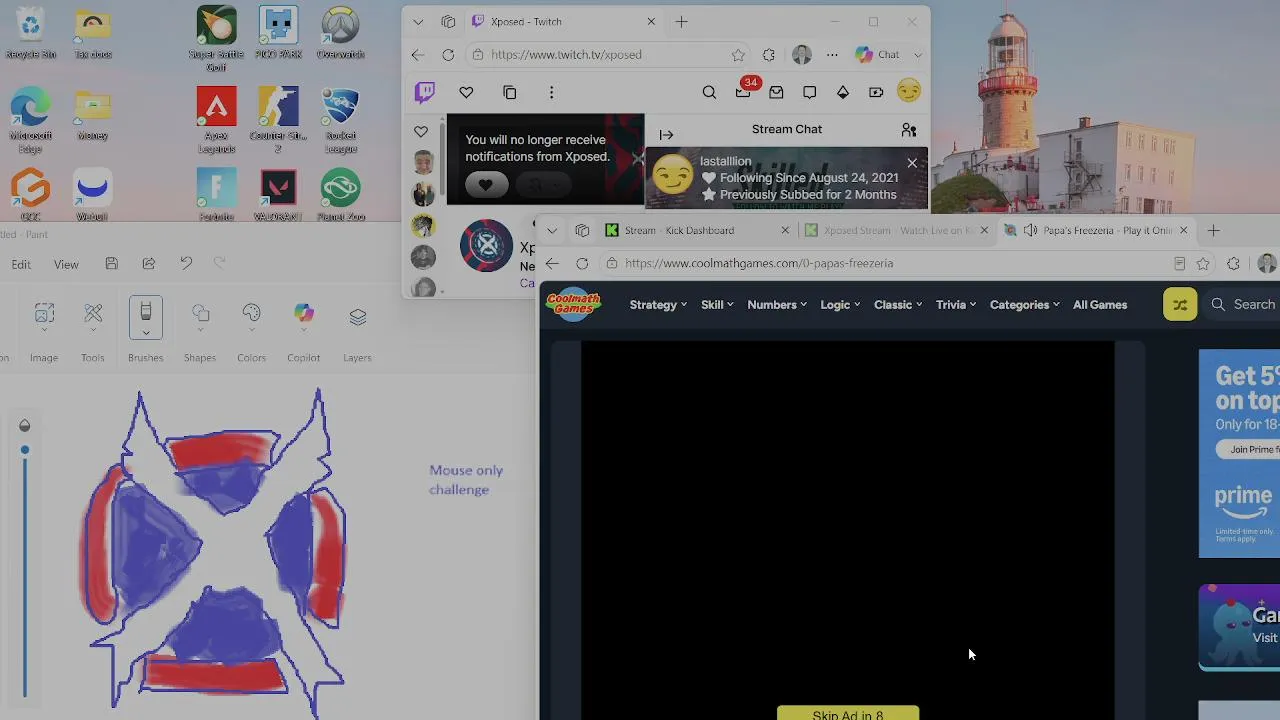Screen dimensions: 1280x720
Task: Open the Edit menu in Paint
Action: point(21,264)
